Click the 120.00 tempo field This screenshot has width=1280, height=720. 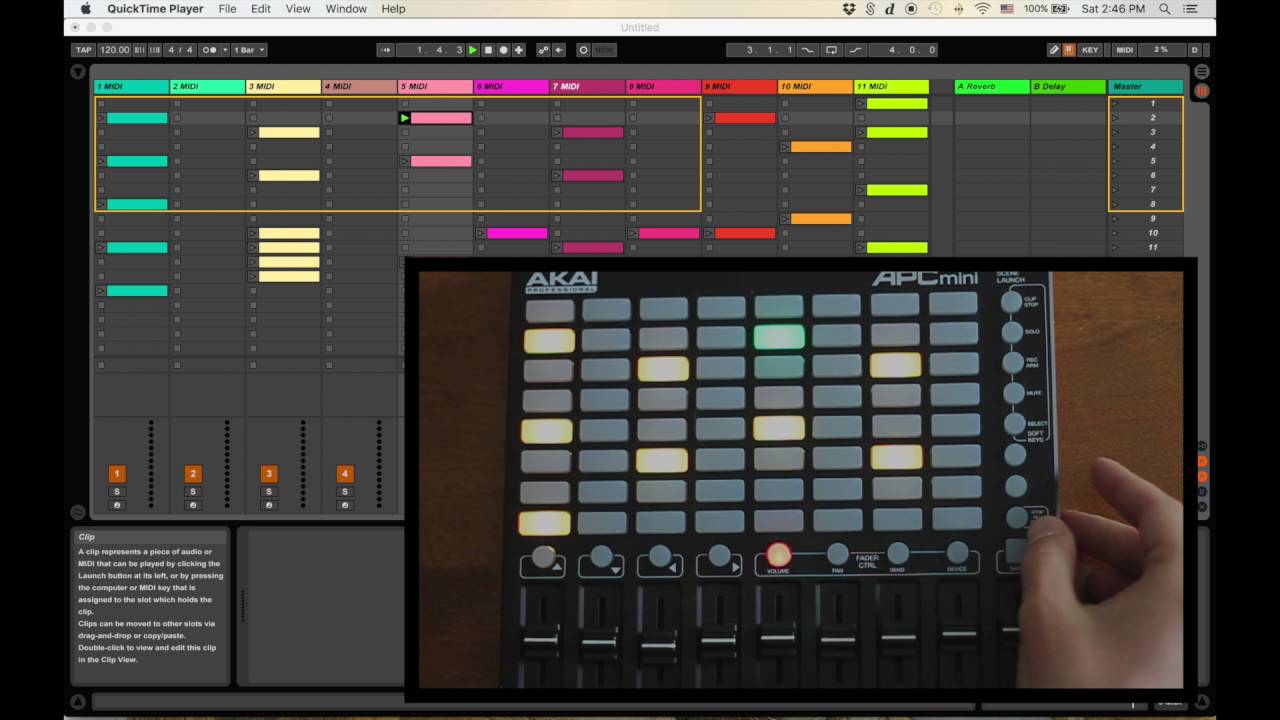[x=114, y=50]
